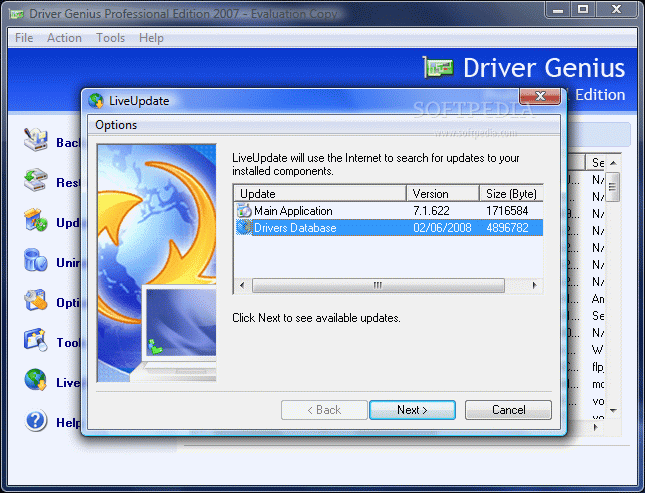645x493 pixels.
Task: Click the Restore sidebar icon
Action: click(35, 180)
